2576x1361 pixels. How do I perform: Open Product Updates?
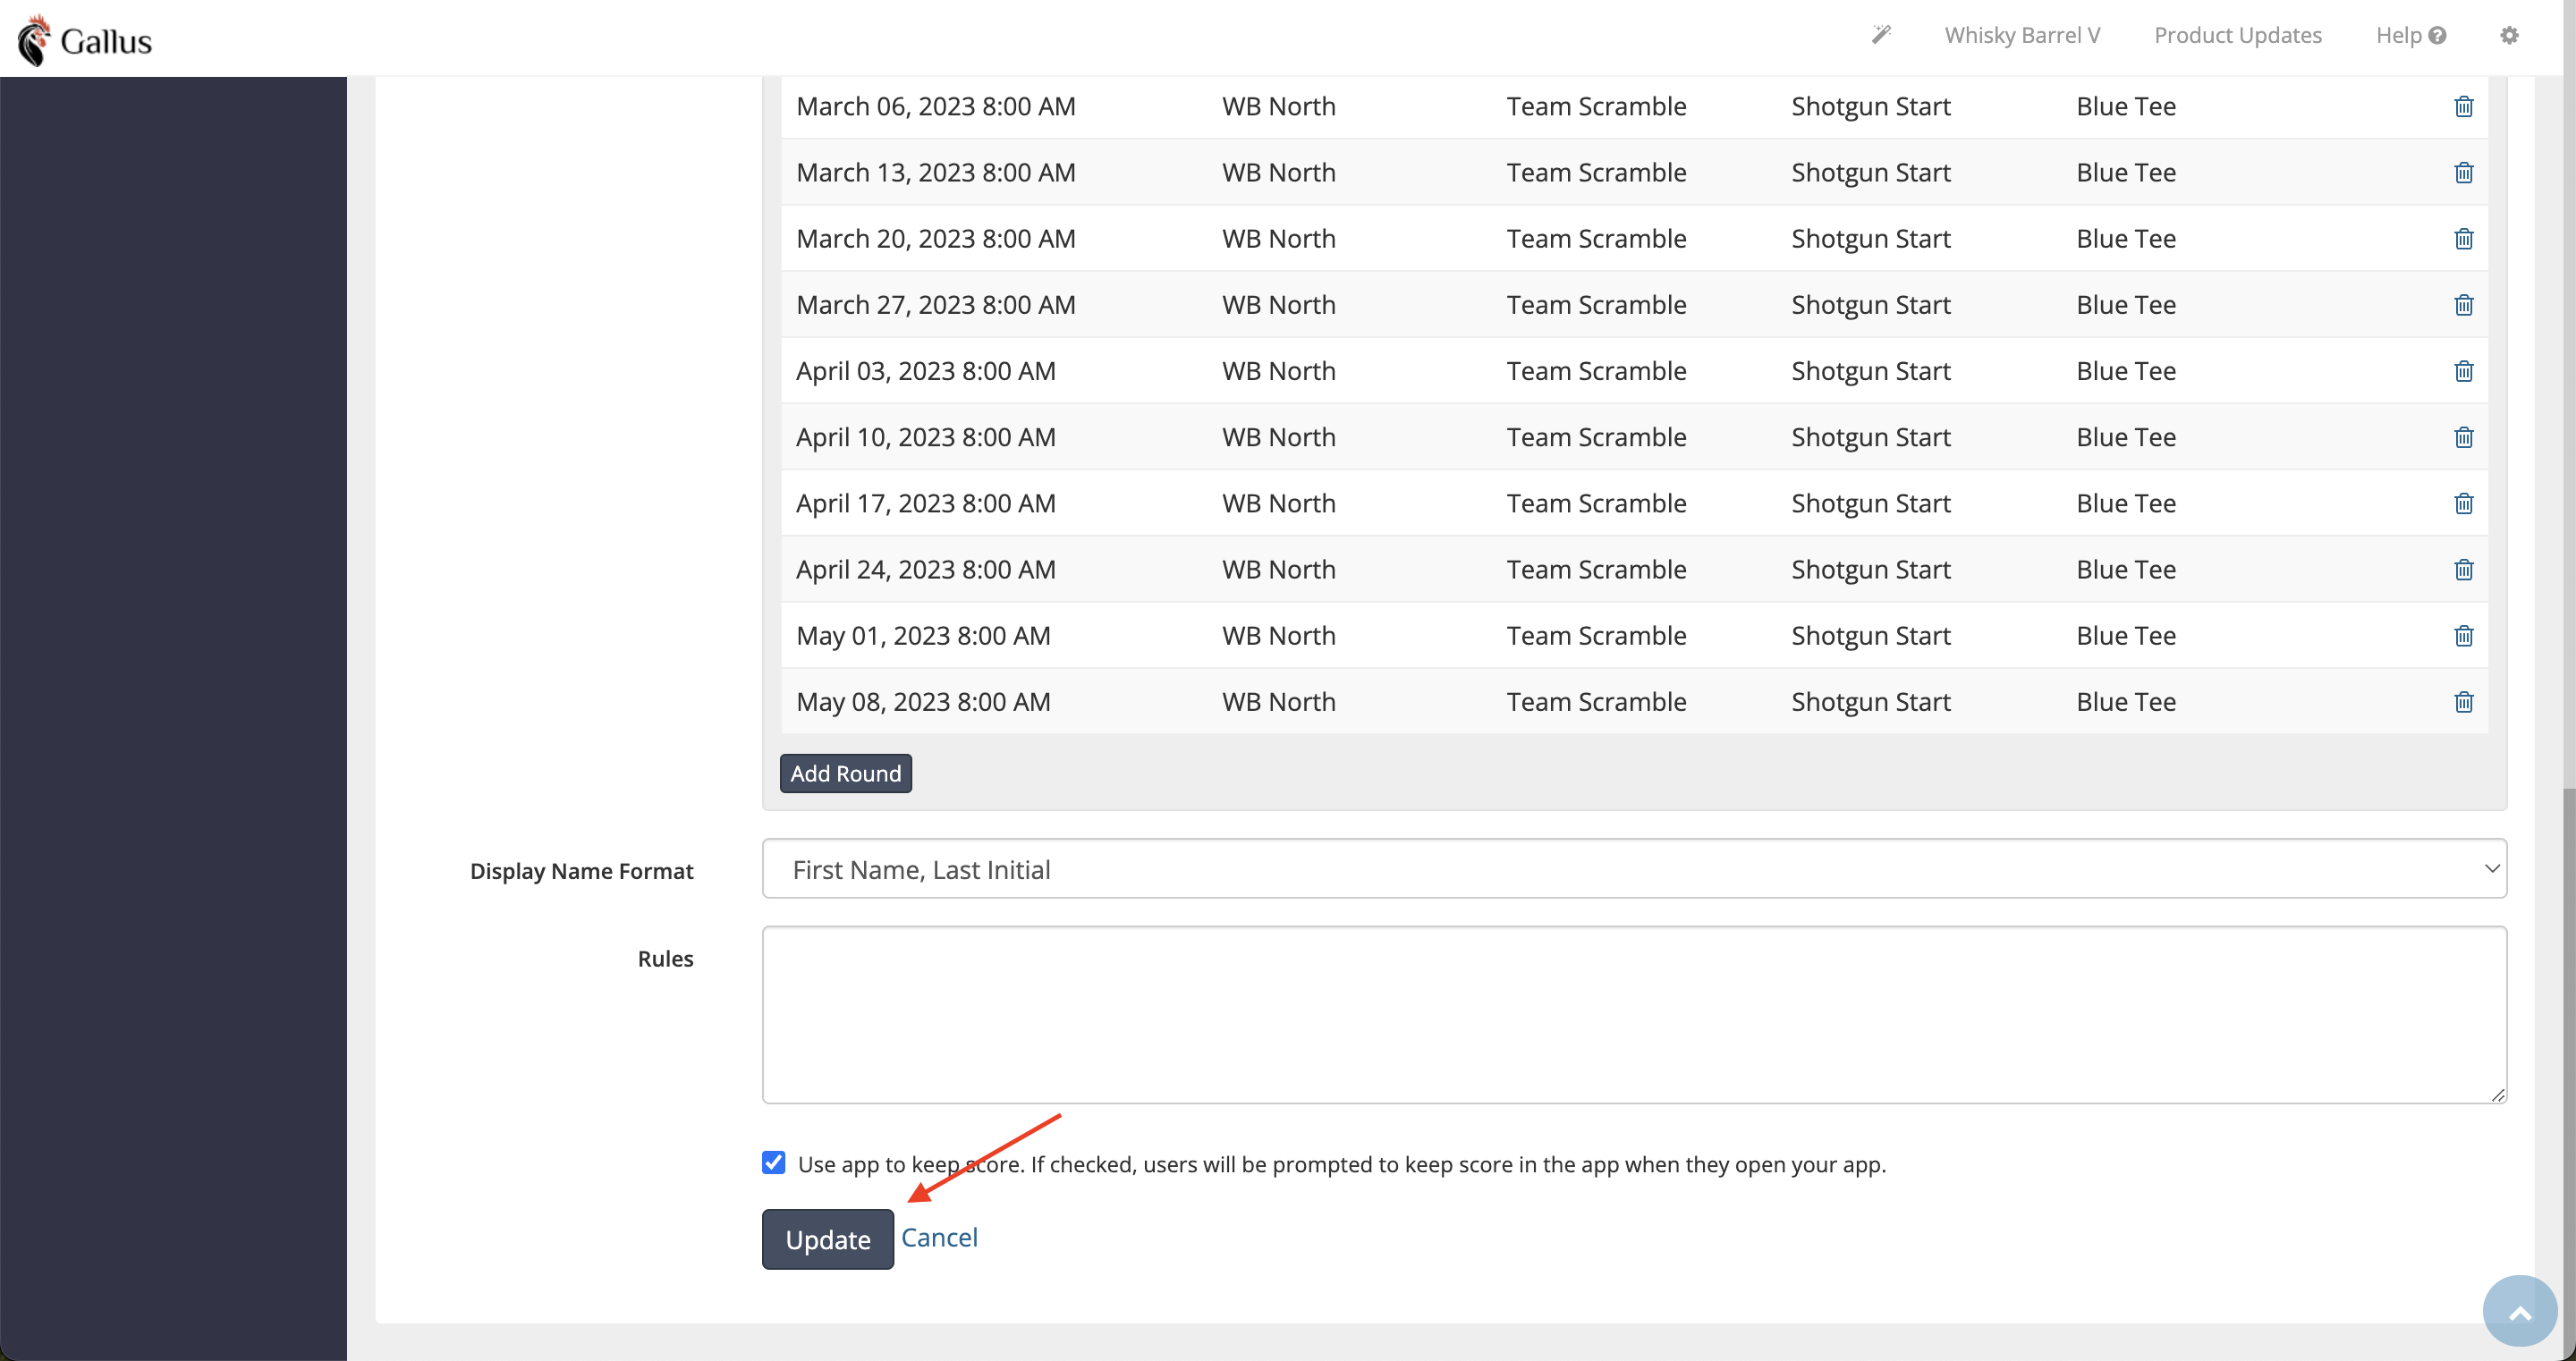click(x=2237, y=35)
